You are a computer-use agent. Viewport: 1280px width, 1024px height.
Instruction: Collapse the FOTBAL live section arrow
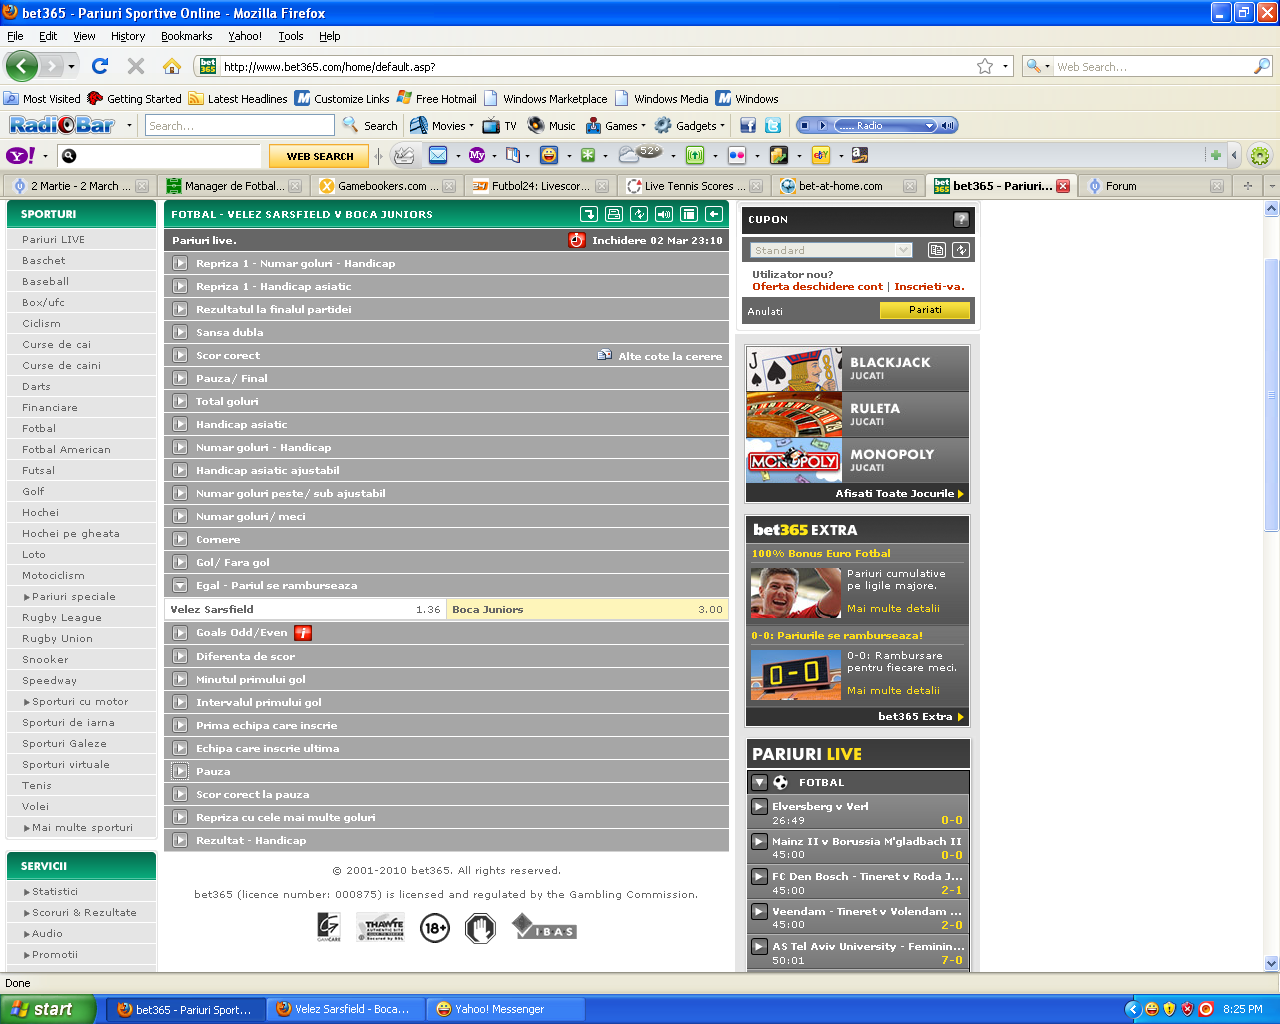click(x=759, y=782)
